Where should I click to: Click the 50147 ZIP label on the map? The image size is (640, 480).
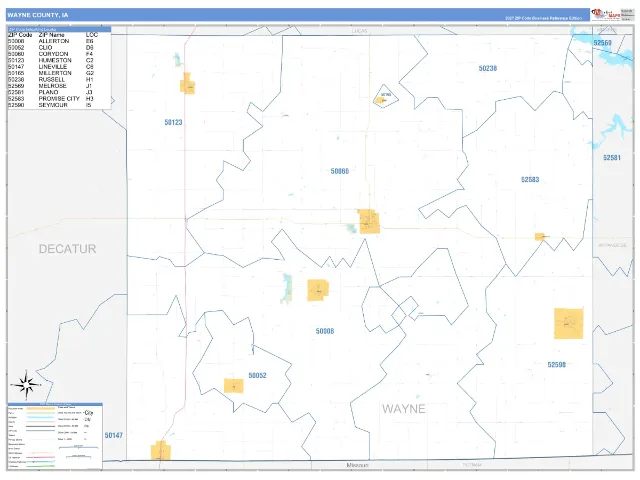(x=113, y=436)
